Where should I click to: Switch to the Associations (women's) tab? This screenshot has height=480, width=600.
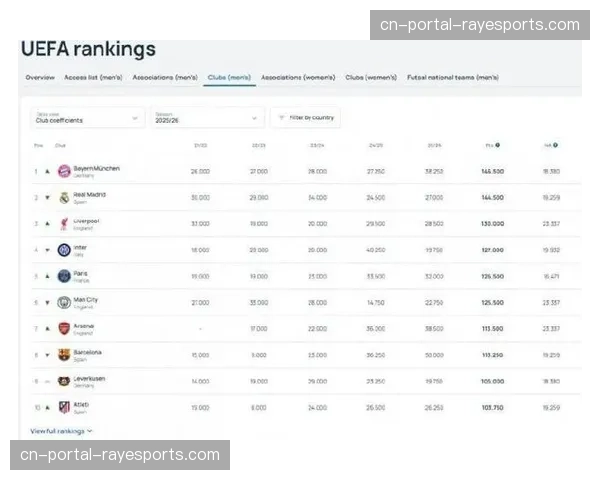pyautogui.click(x=298, y=77)
